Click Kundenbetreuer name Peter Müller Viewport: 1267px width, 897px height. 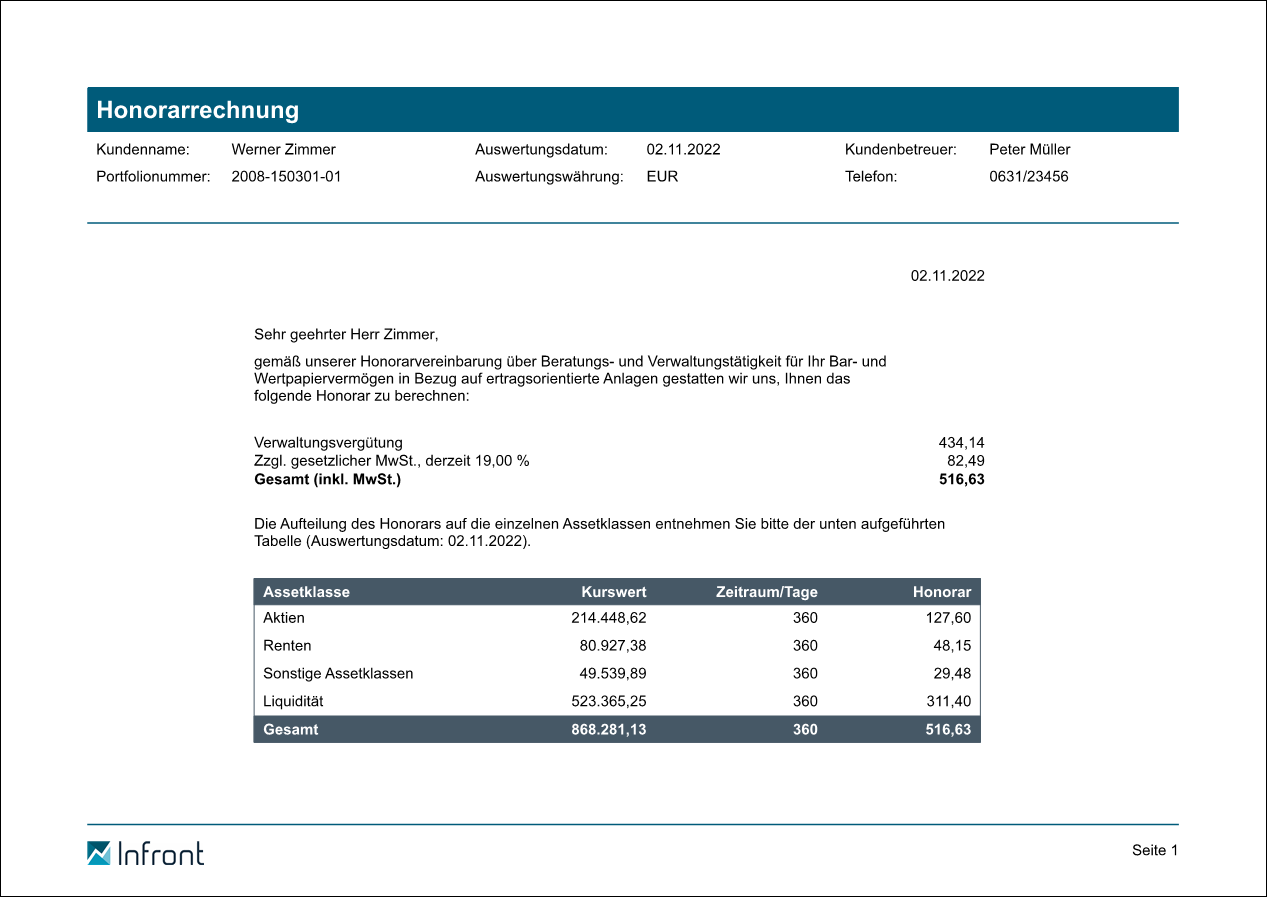click(x=1029, y=150)
